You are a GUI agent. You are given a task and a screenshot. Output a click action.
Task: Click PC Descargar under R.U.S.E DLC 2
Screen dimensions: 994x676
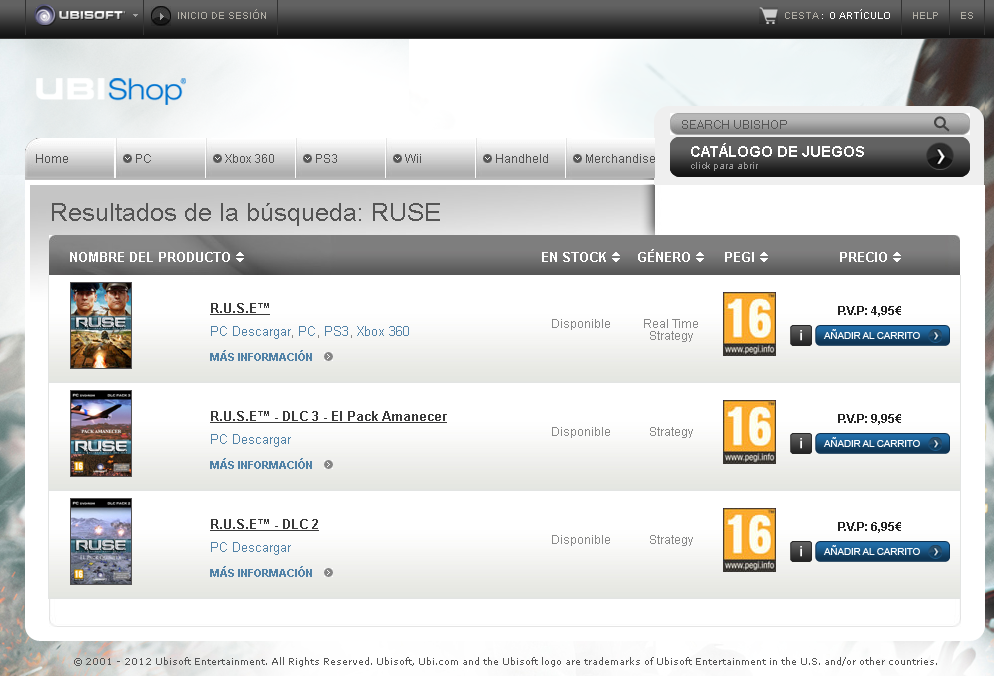coord(250,547)
